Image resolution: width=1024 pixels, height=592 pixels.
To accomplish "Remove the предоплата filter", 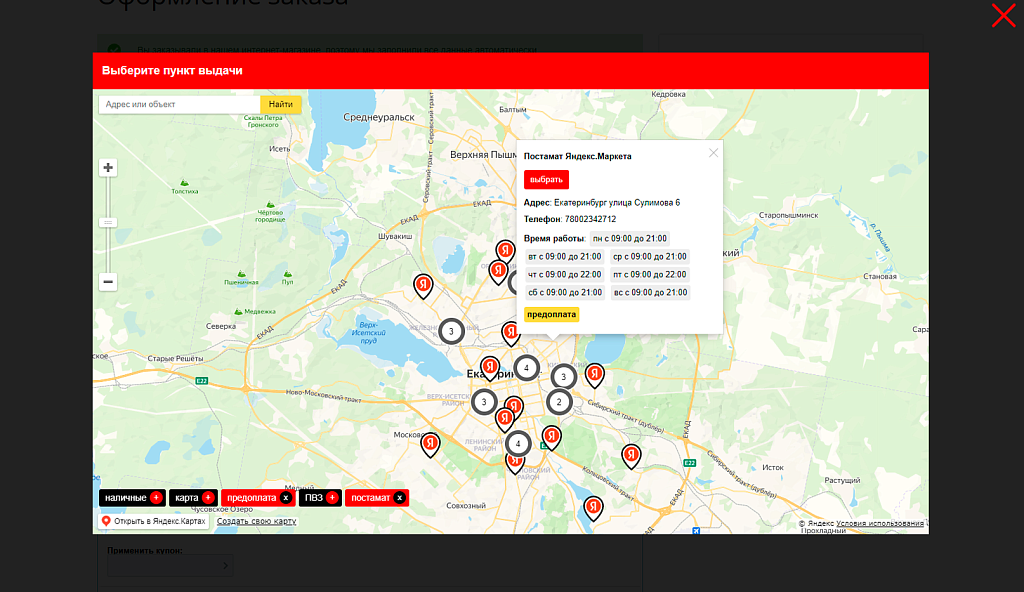I will pyautogui.click(x=286, y=498).
